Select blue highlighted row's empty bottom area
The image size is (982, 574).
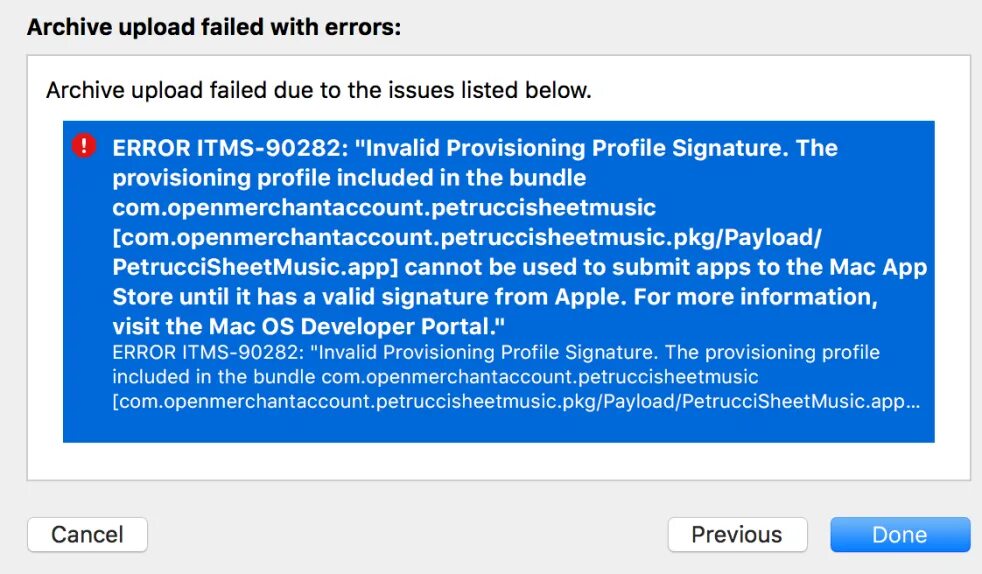point(498,428)
